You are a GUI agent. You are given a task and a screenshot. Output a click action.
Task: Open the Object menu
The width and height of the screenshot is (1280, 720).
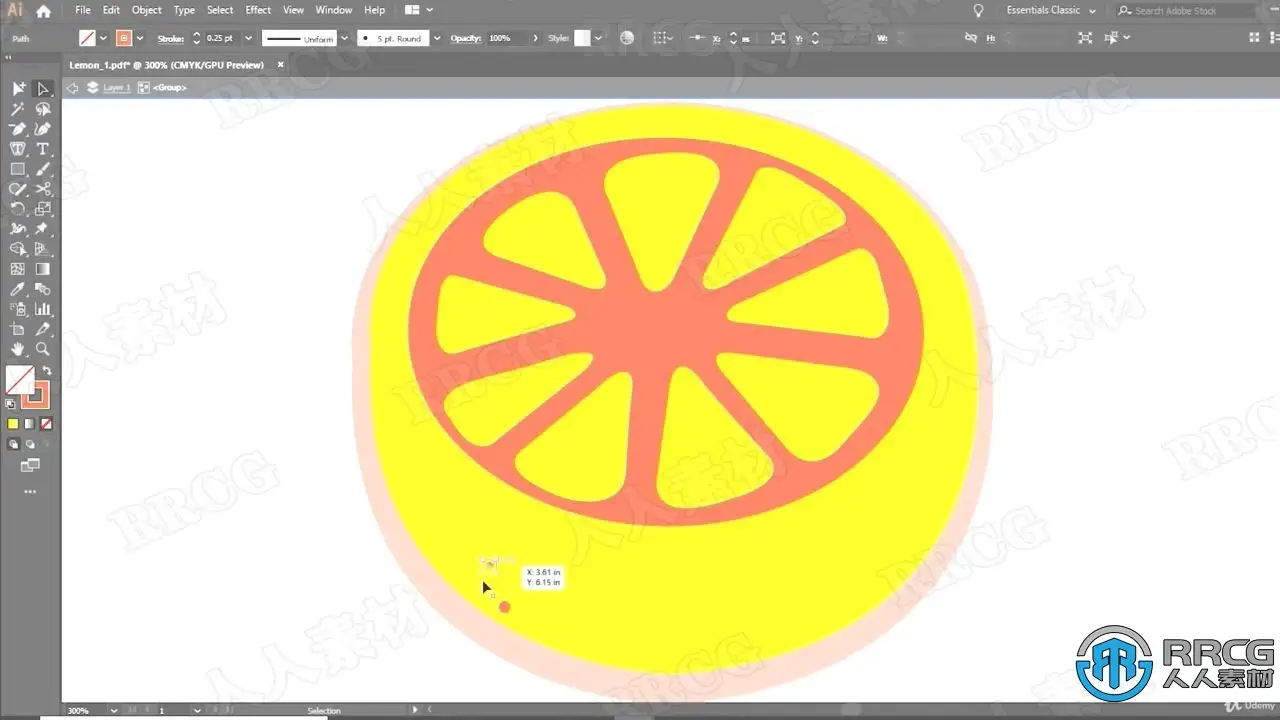(x=147, y=10)
